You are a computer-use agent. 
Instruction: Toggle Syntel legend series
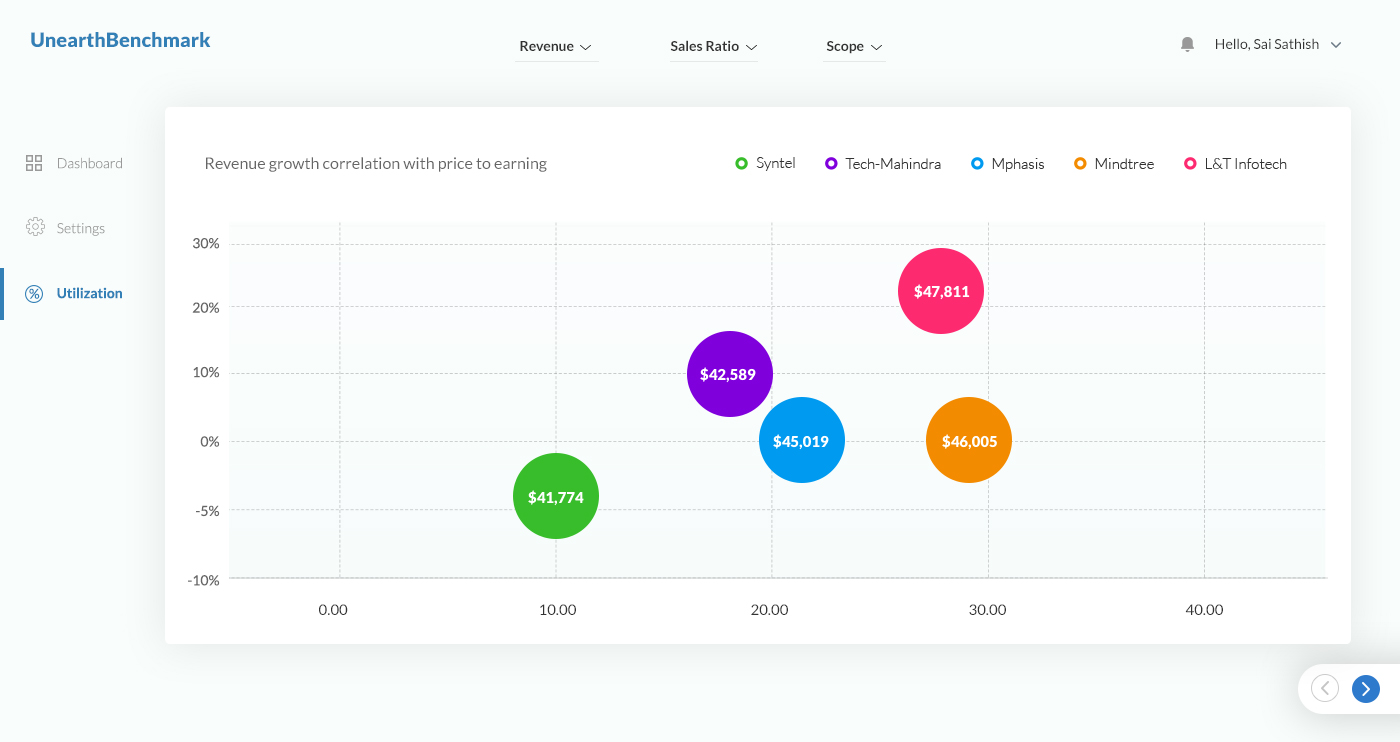pyautogui.click(x=766, y=163)
